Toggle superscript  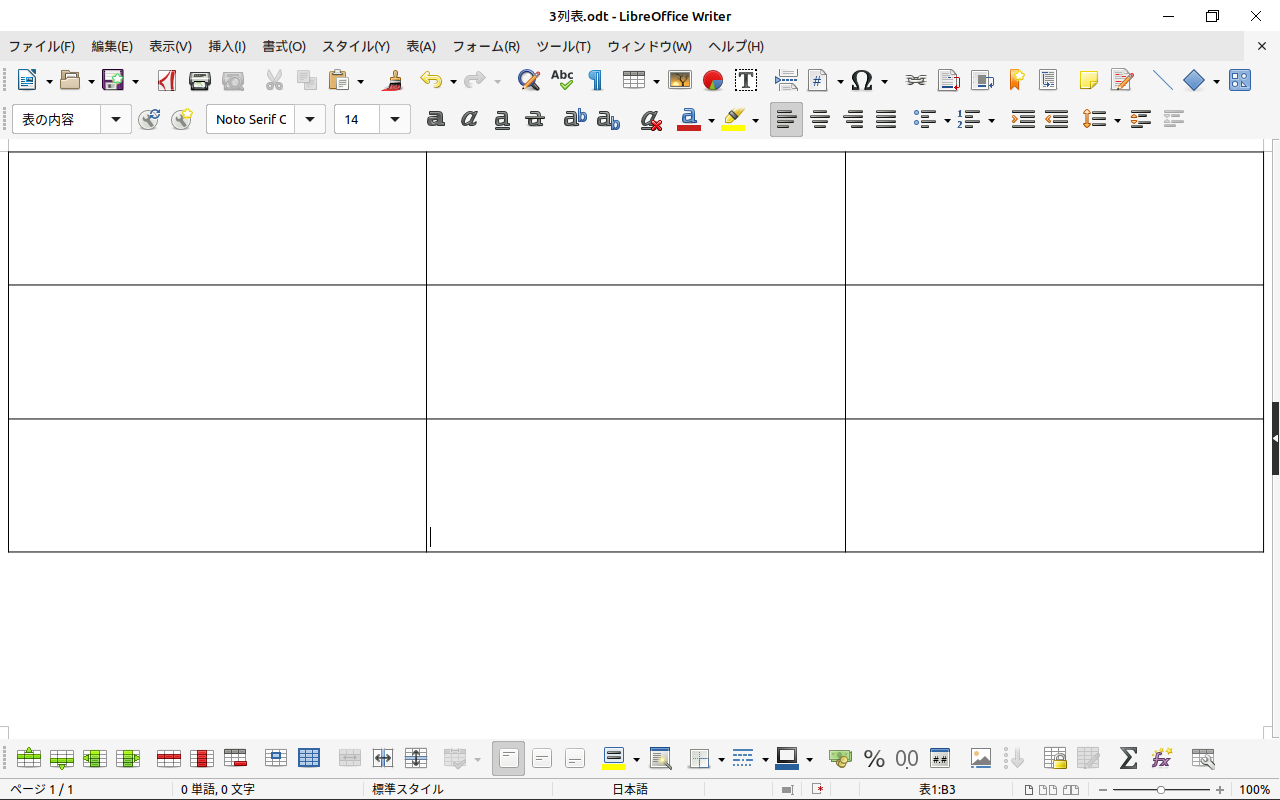click(x=575, y=120)
